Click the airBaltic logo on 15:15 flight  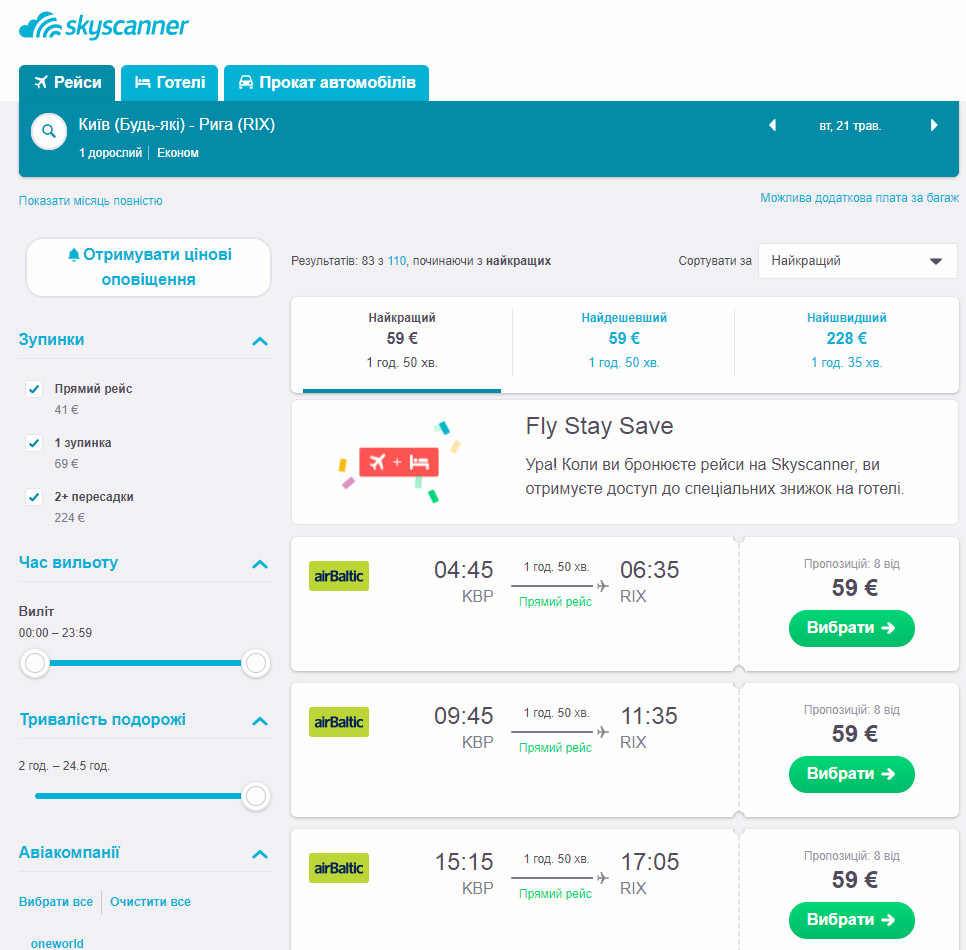tap(339, 868)
